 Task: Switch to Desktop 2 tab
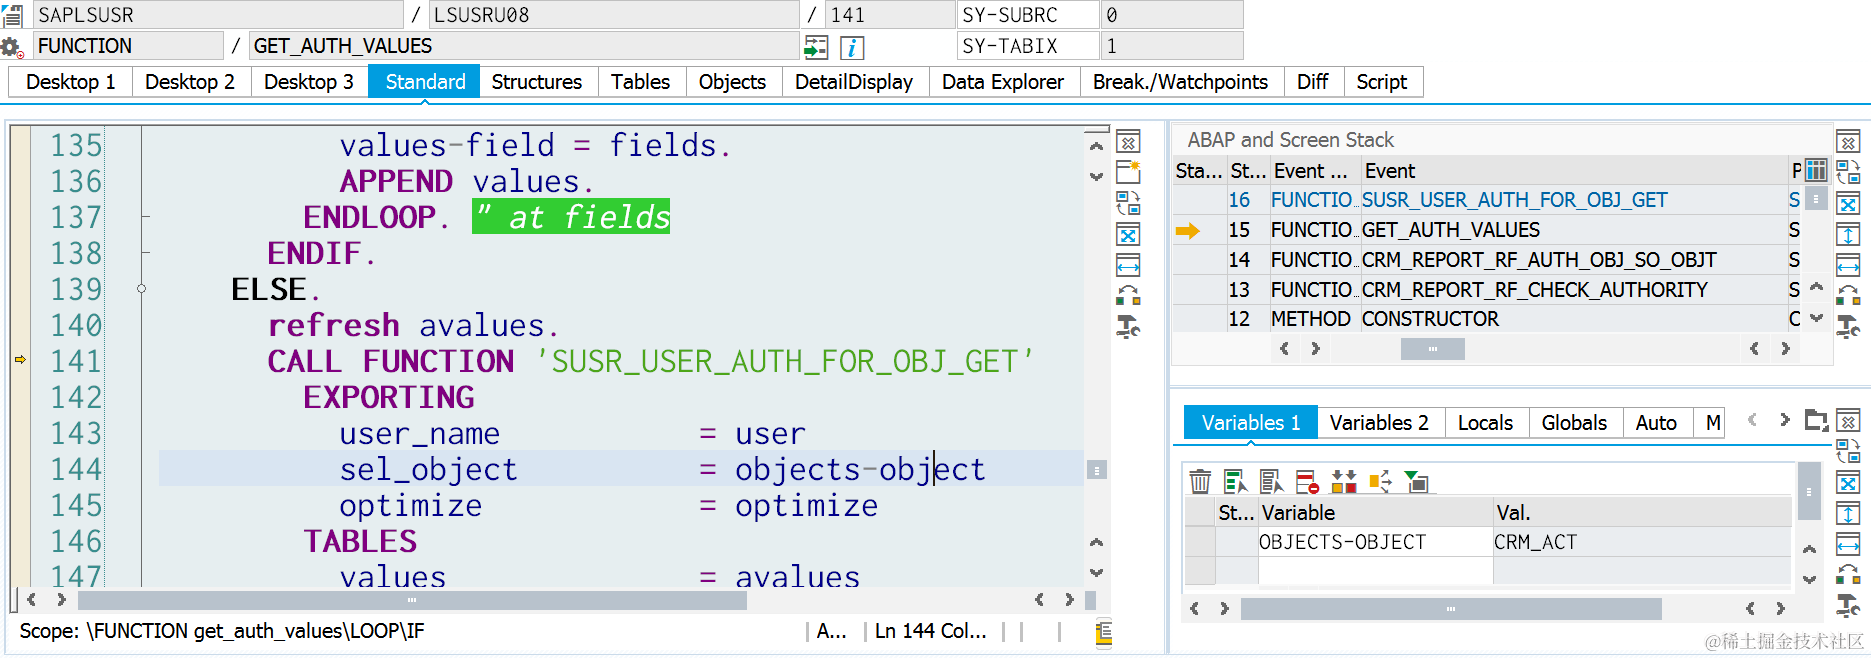tap(190, 82)
